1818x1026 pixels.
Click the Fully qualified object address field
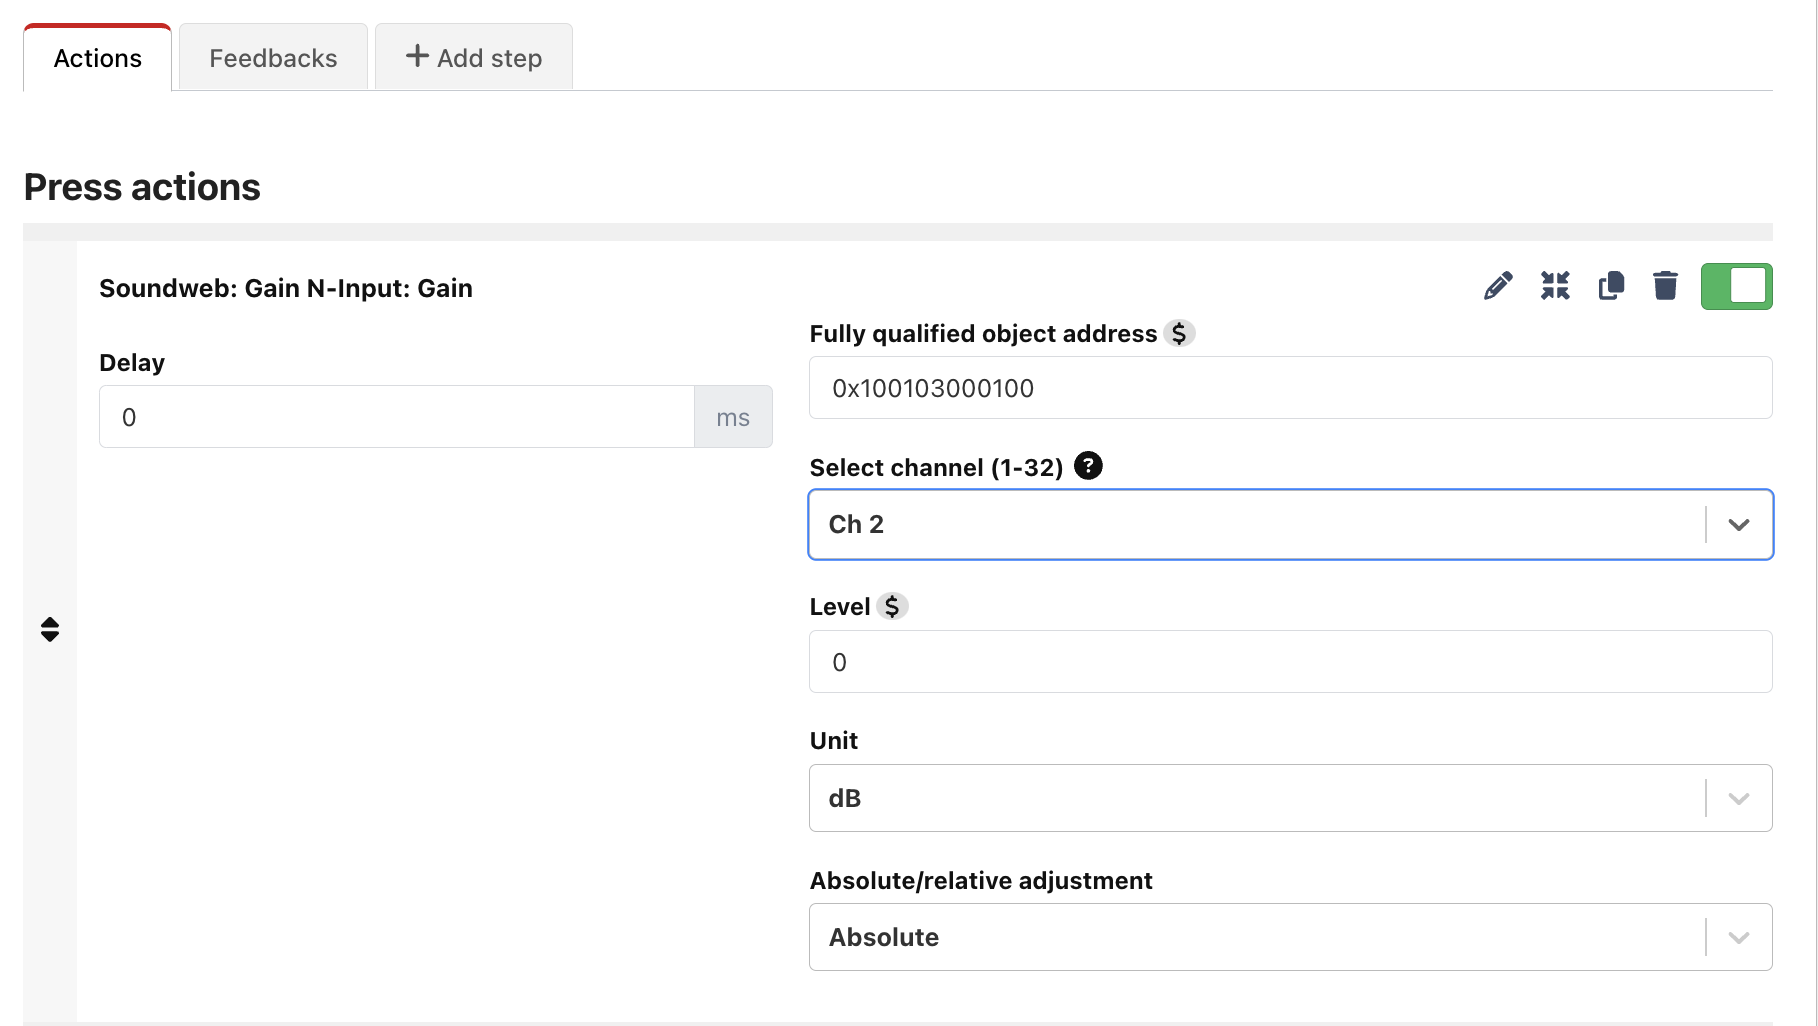tap(1290, 388)
